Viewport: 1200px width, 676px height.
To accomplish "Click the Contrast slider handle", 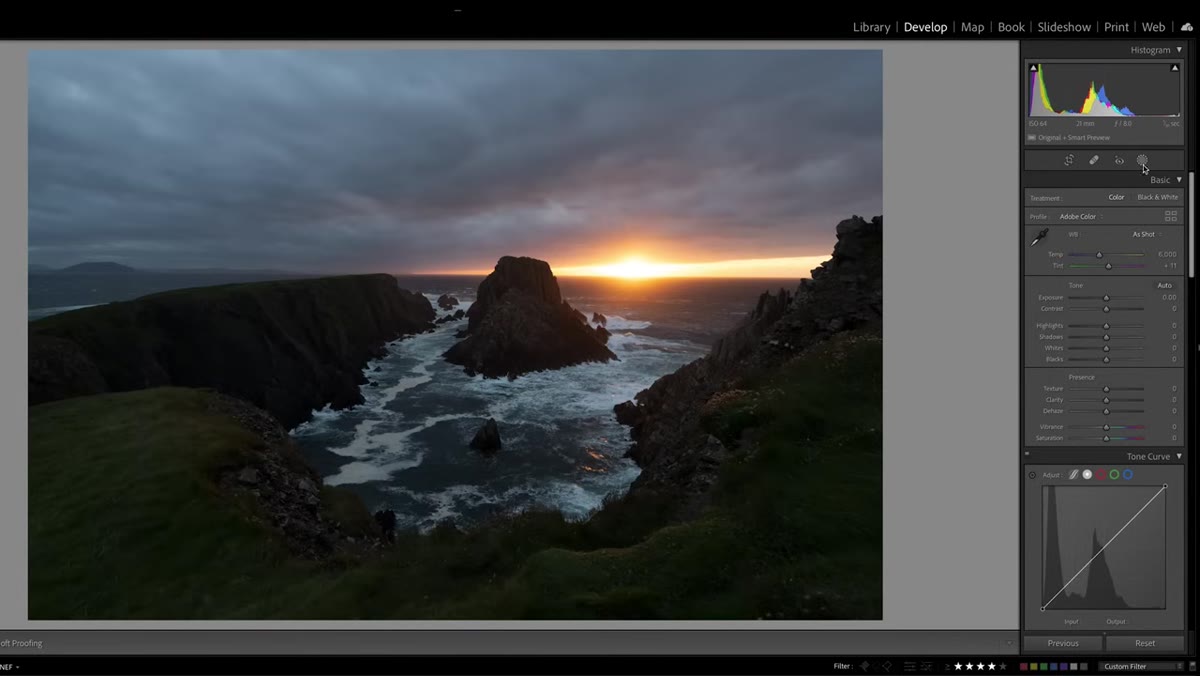I will (1106, 309).
